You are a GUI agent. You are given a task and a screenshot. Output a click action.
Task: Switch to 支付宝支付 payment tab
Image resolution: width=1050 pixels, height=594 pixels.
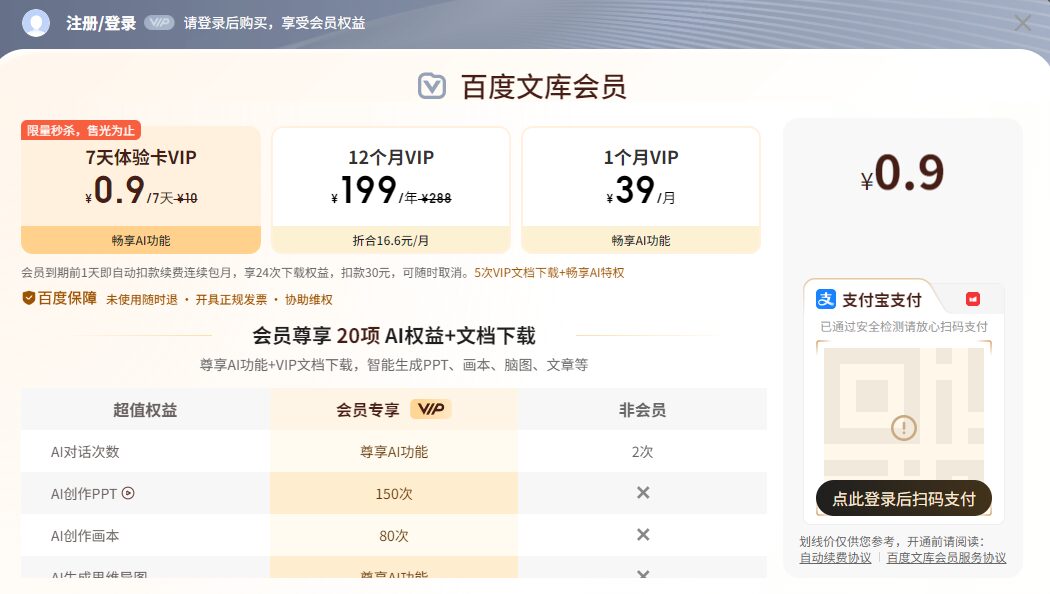click(x=870, y=299)
